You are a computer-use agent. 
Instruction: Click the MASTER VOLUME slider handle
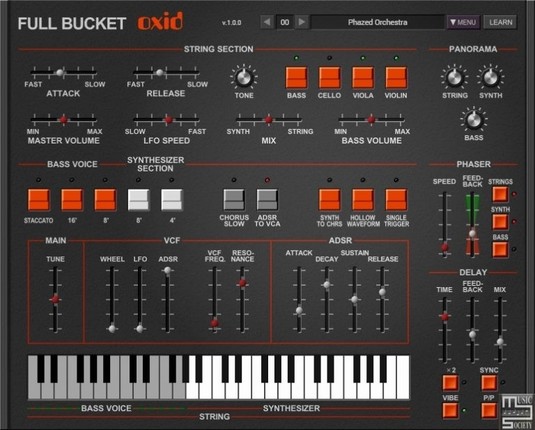(x=63, y=119)
